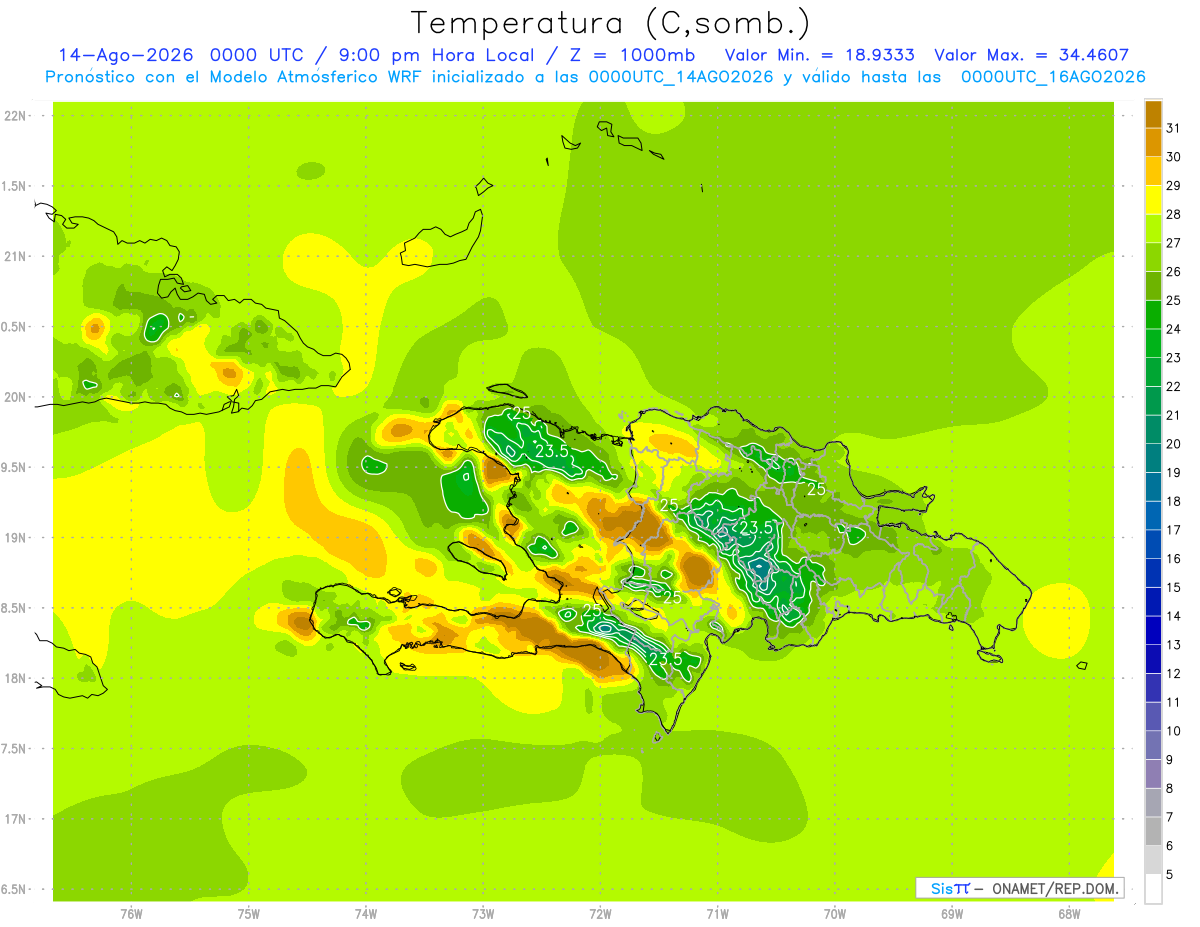Select 'Valor Max. = 34.4607' text
This screenshot has height=927, width=1200.
pyautogui.click(x=1031, y=55)
